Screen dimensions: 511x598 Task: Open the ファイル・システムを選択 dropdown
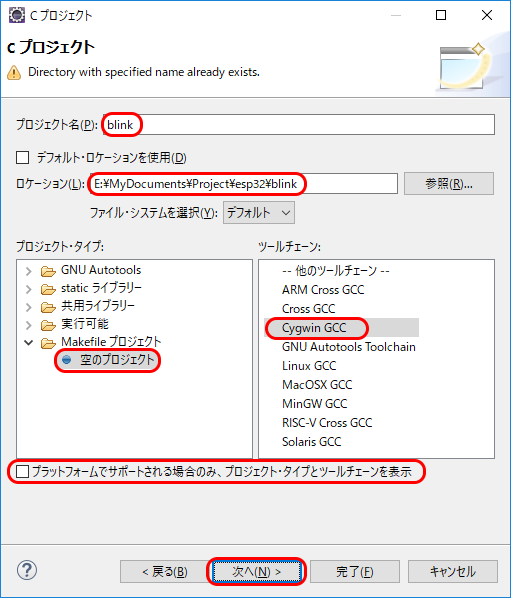coord(259,213)
